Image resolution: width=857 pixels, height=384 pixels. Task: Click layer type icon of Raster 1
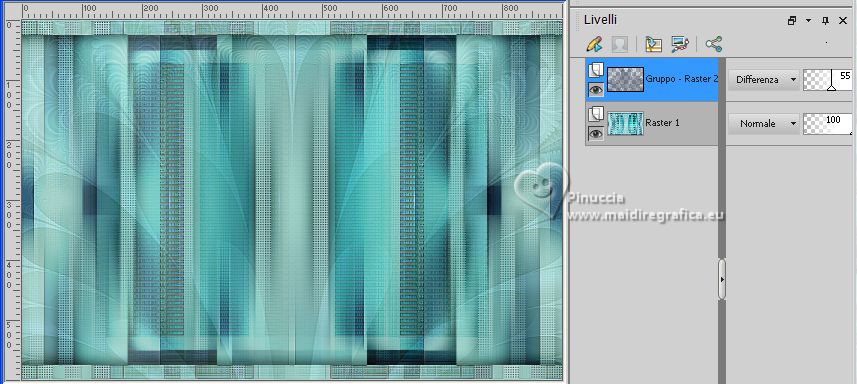coord(596,114)
